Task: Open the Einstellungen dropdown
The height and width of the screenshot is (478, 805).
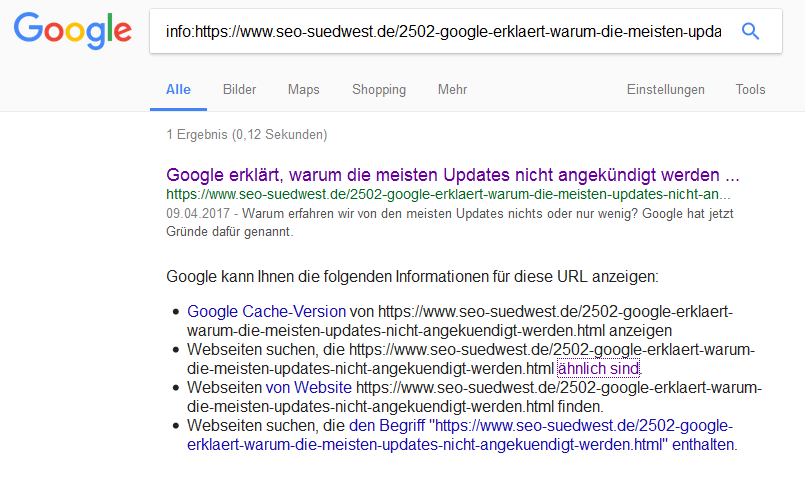Action: pyautogui.click(x=665, y=90)
